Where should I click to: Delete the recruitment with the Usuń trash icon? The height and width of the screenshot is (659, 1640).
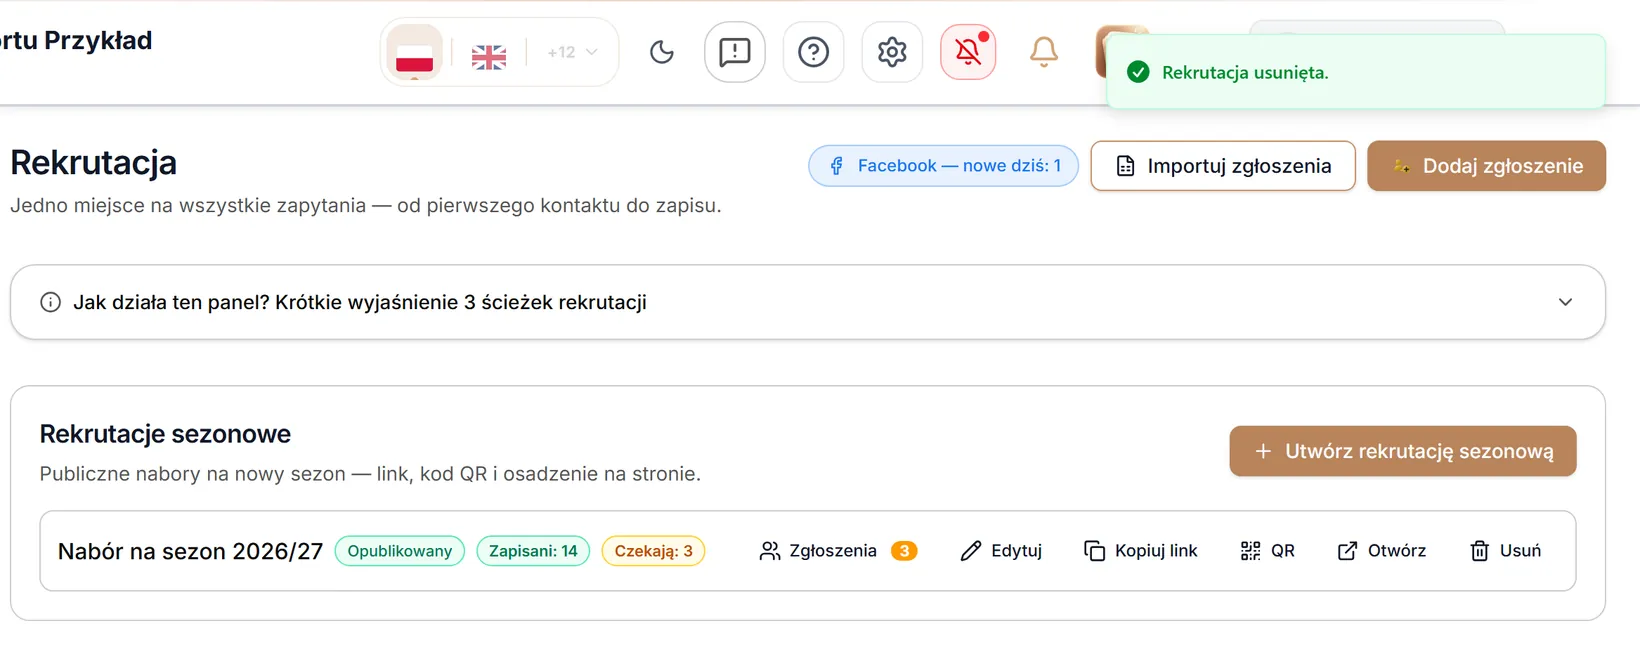pos(1505,551)
